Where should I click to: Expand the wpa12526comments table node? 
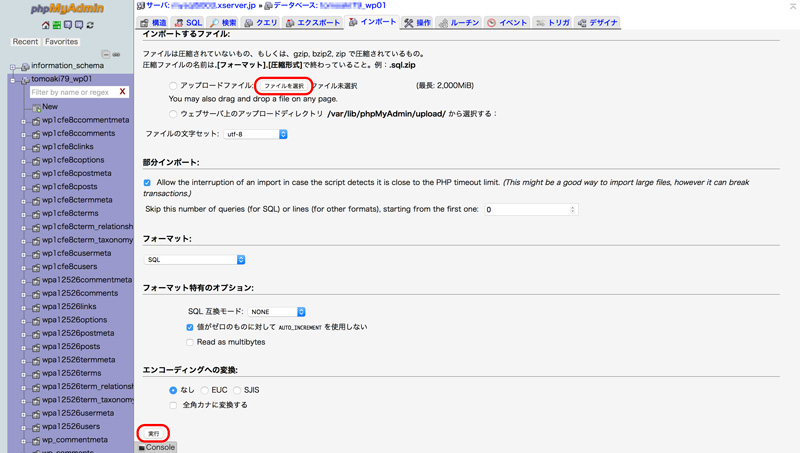pos(23,294)
